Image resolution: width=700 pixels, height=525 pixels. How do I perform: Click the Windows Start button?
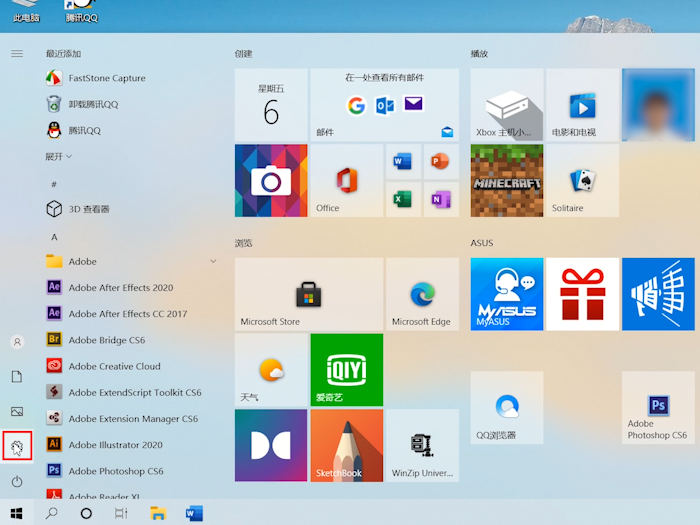(17, 513)
